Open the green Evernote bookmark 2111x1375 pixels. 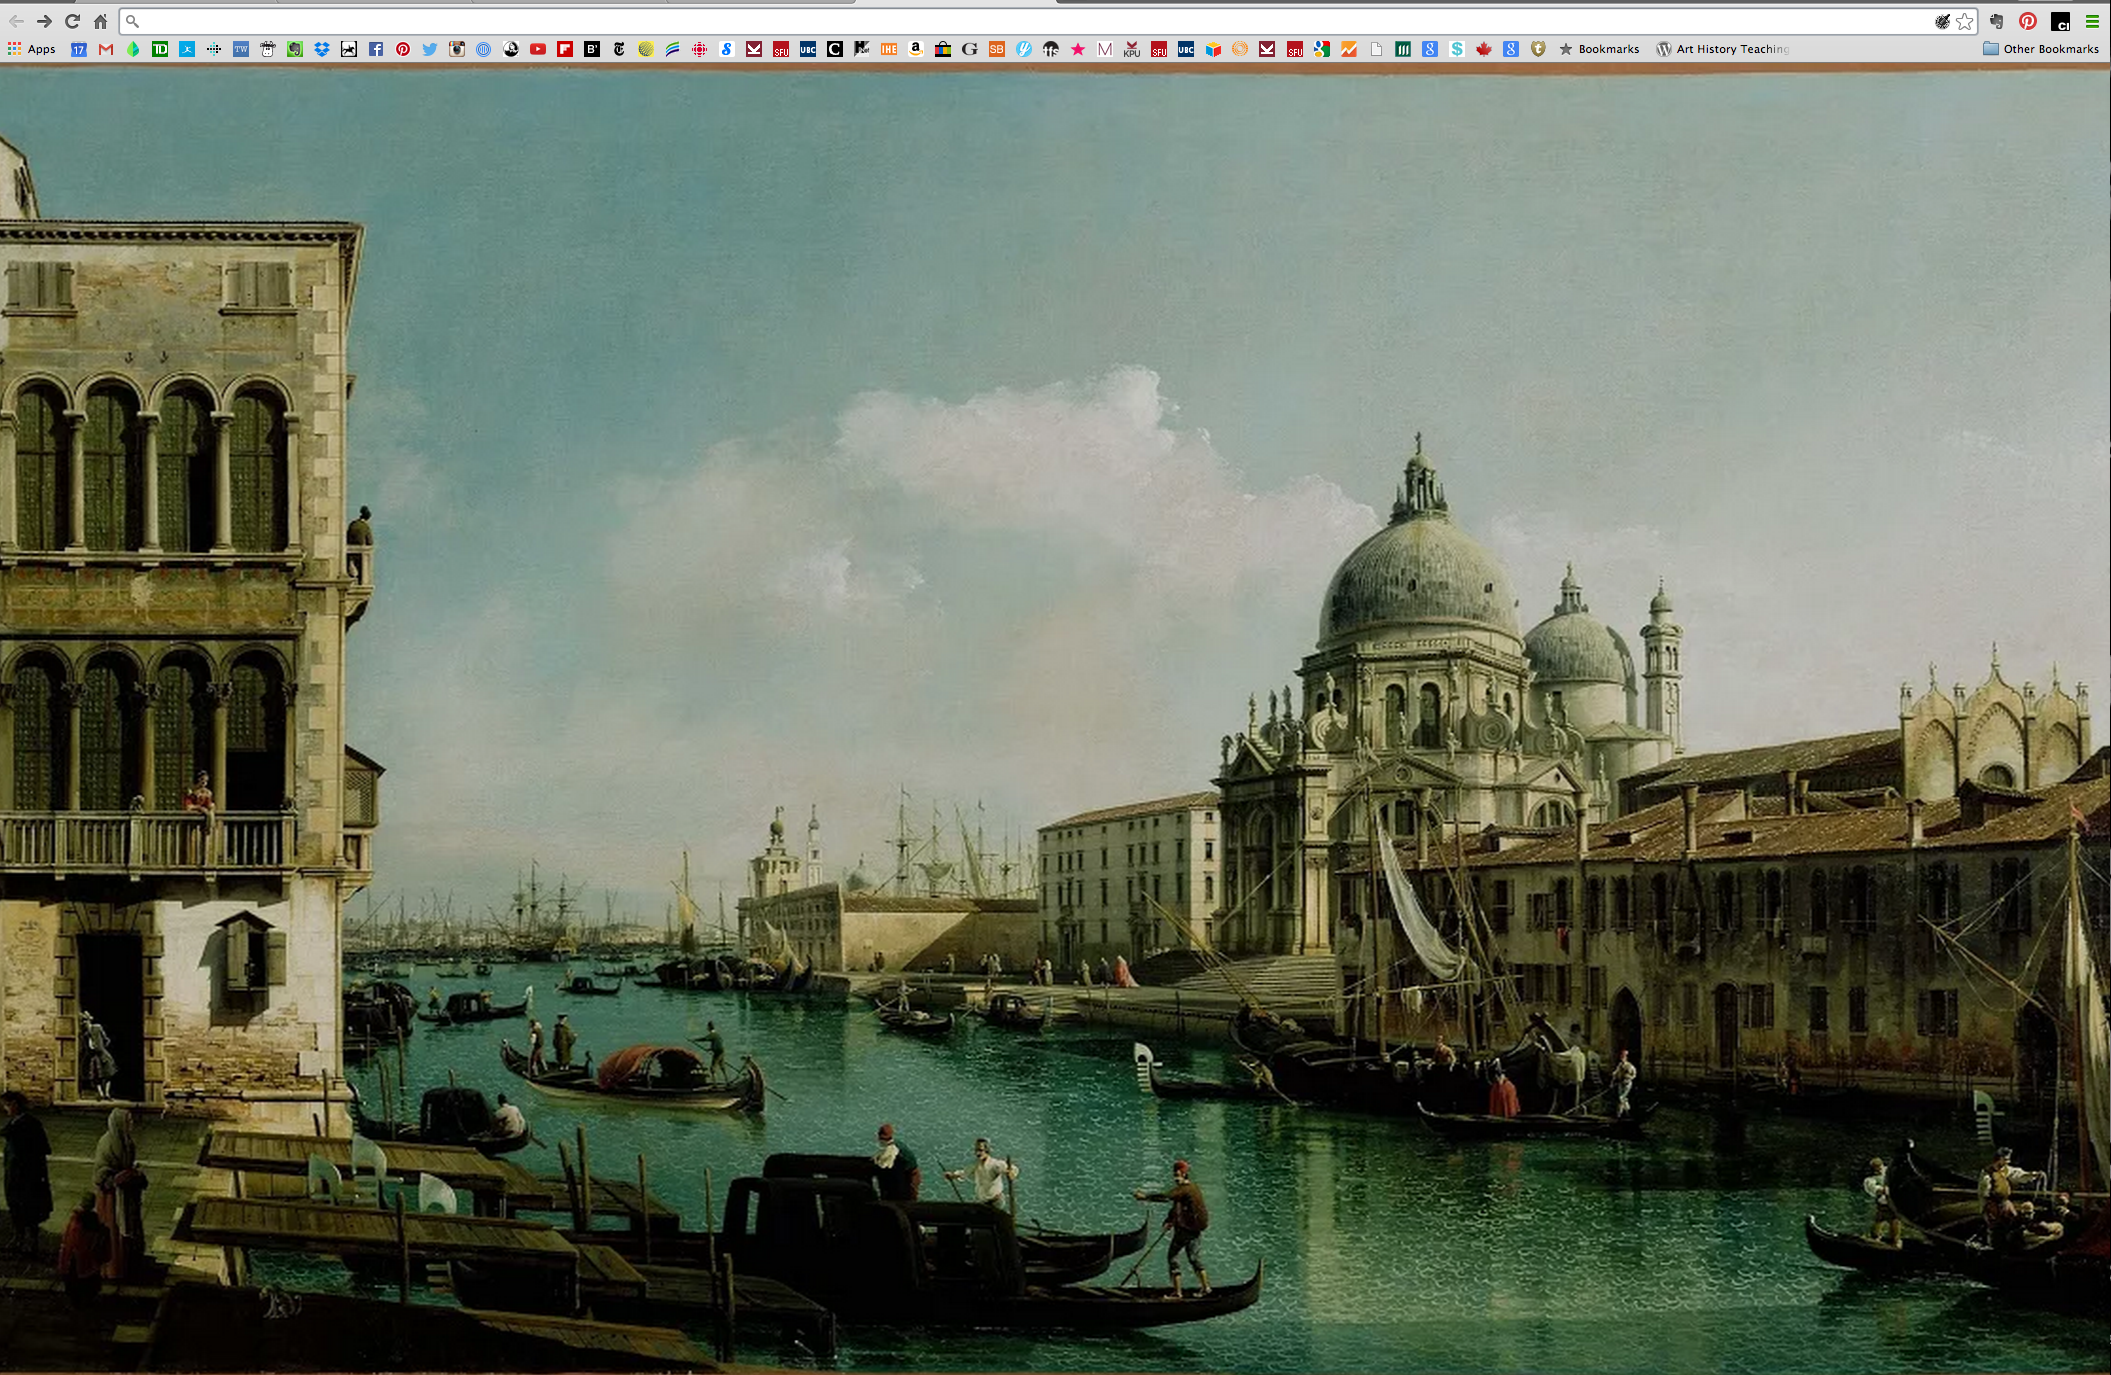pos(295,49)
